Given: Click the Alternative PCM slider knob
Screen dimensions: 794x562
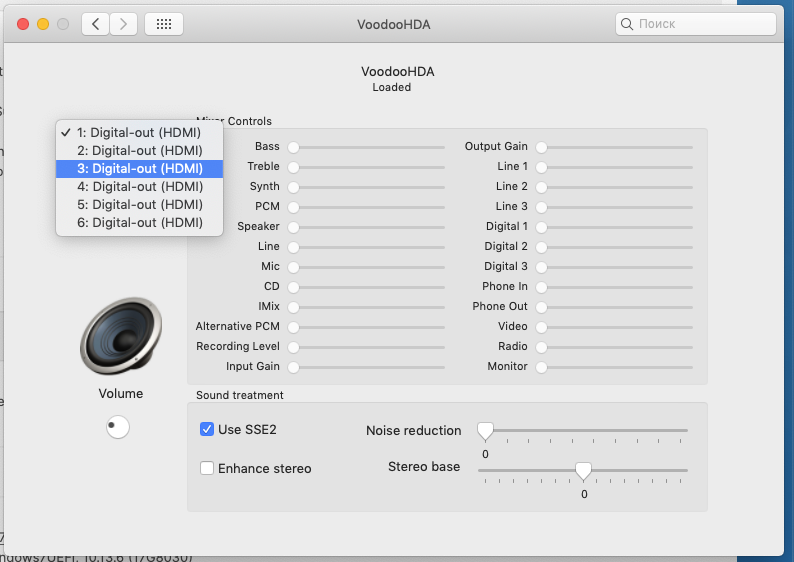Looking at the screenshot, I should pos(293,327).
